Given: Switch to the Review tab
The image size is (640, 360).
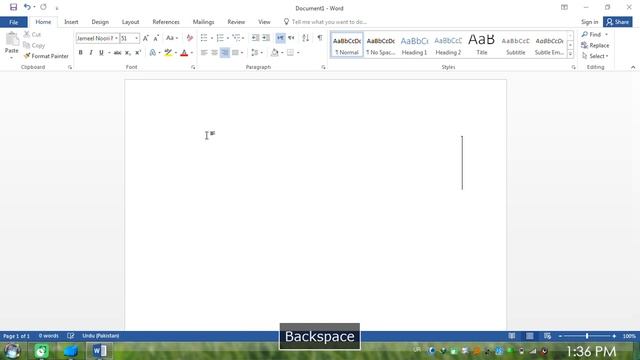Looking at the screenshot, I should (x=236, y=22).
